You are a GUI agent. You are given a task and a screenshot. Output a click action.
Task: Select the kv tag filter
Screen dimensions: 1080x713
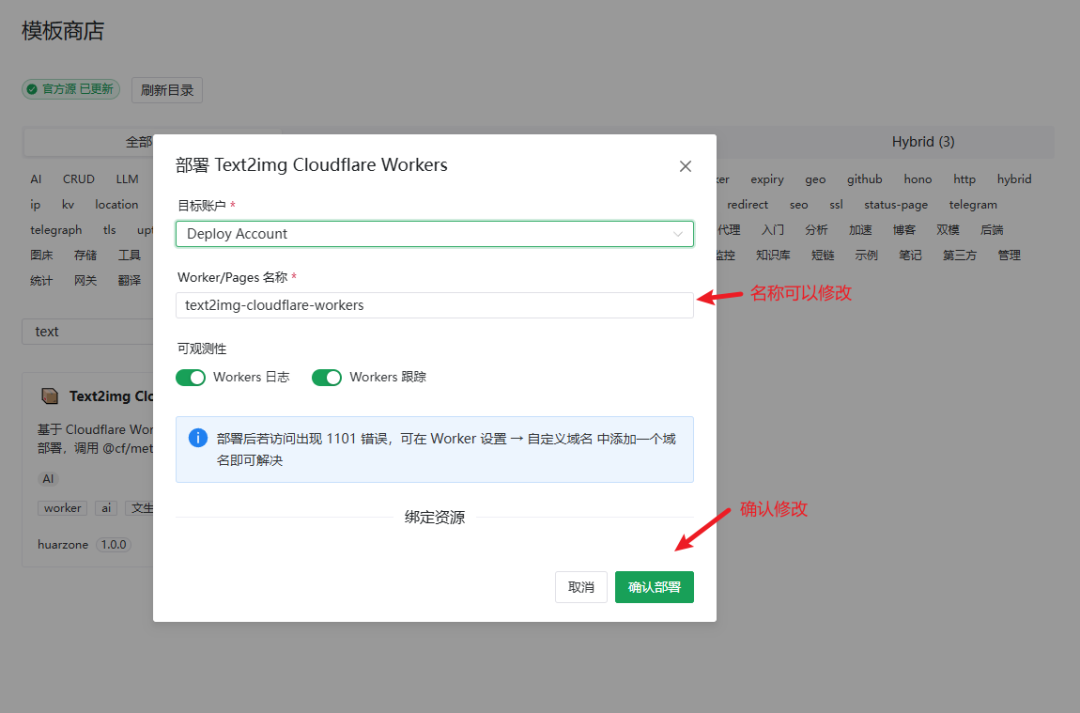68,205
